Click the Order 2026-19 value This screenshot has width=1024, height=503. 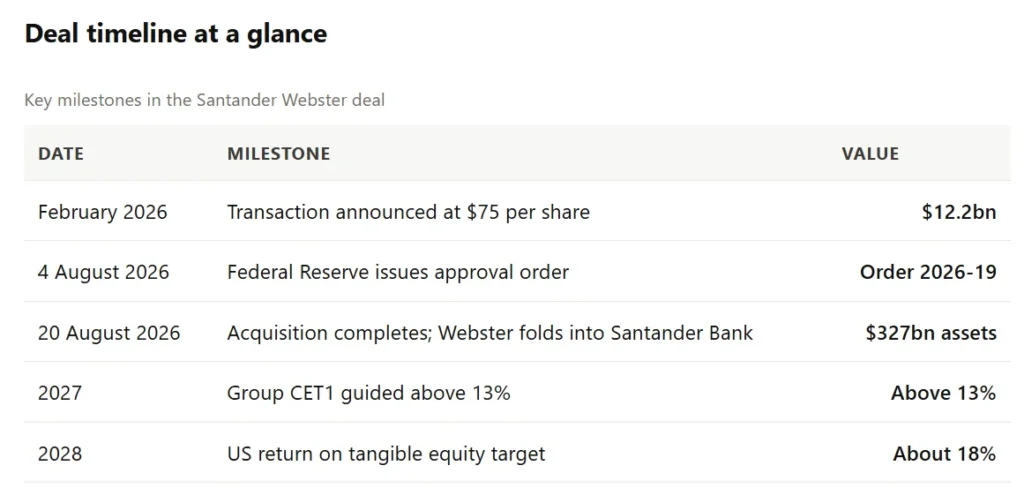click(928, 272)
